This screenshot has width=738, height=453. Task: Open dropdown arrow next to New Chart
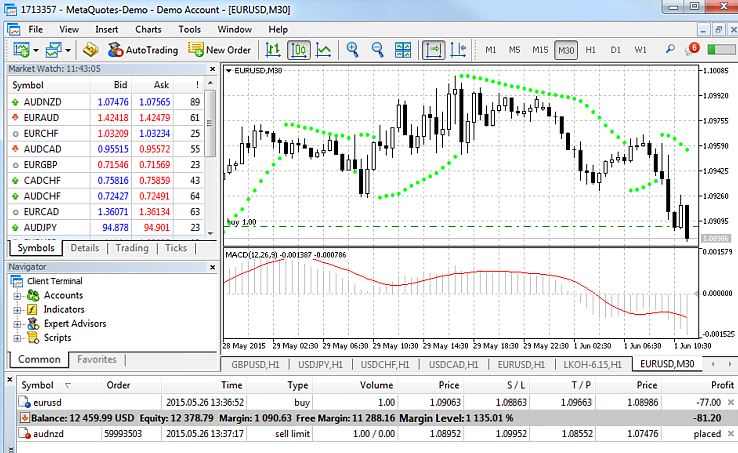click(x=36, y=50)
